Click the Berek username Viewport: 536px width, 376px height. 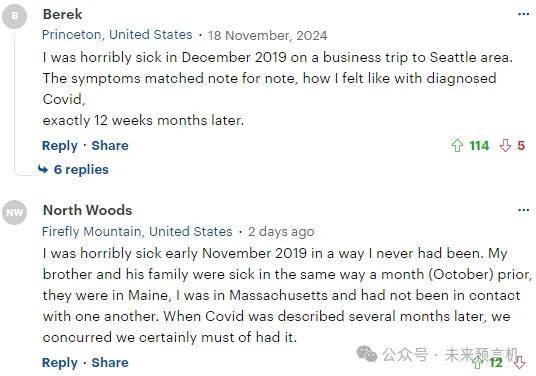tap(63, 14)
